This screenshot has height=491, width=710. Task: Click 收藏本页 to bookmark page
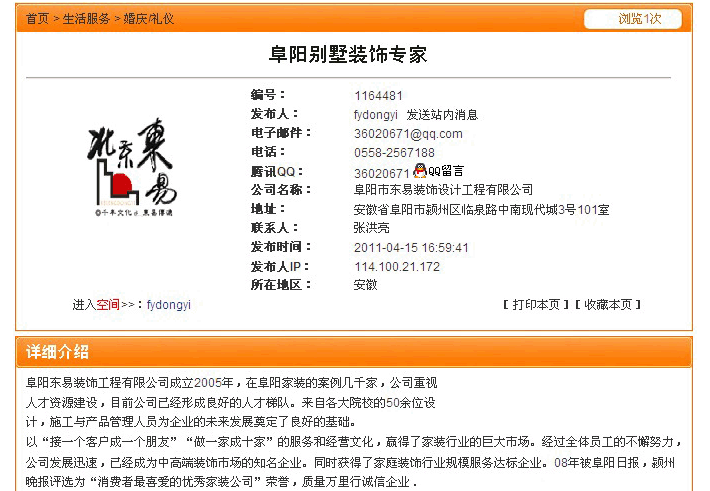point(608,304)
